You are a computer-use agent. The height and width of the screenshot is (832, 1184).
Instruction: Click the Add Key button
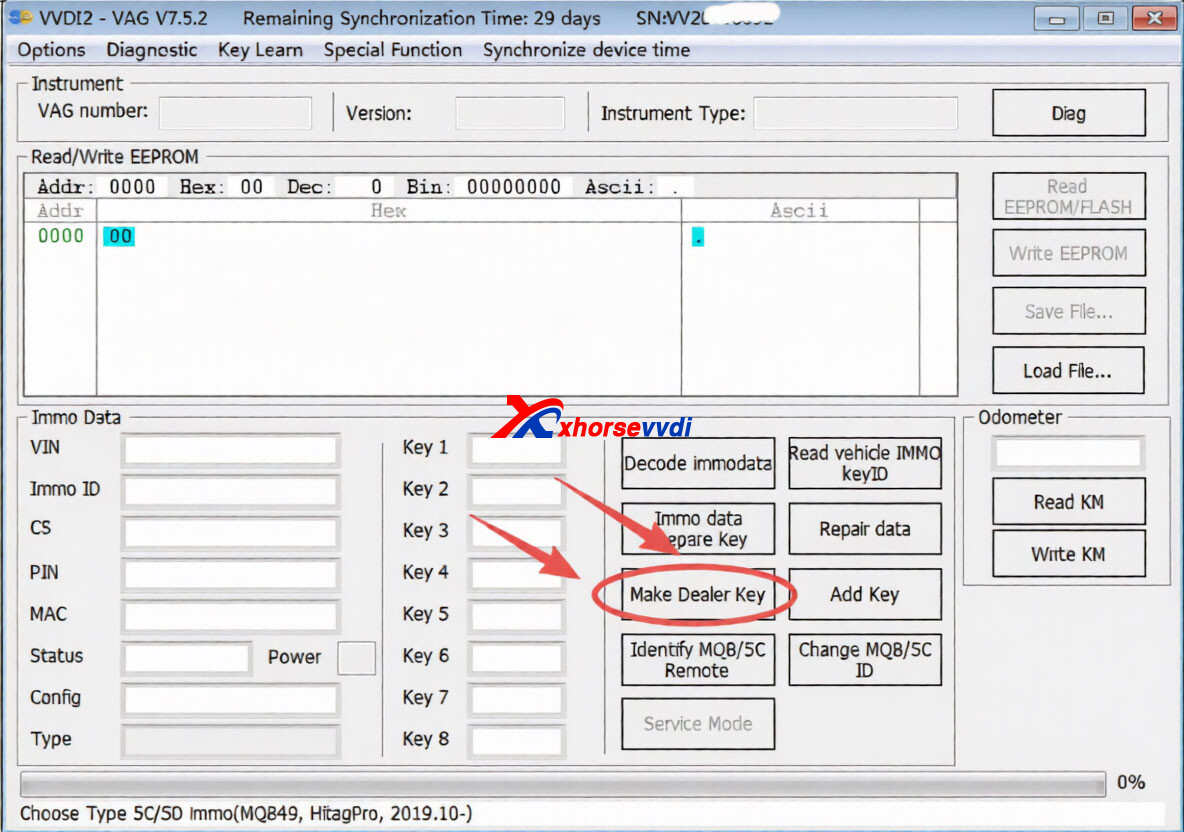(x=864, y=594)
